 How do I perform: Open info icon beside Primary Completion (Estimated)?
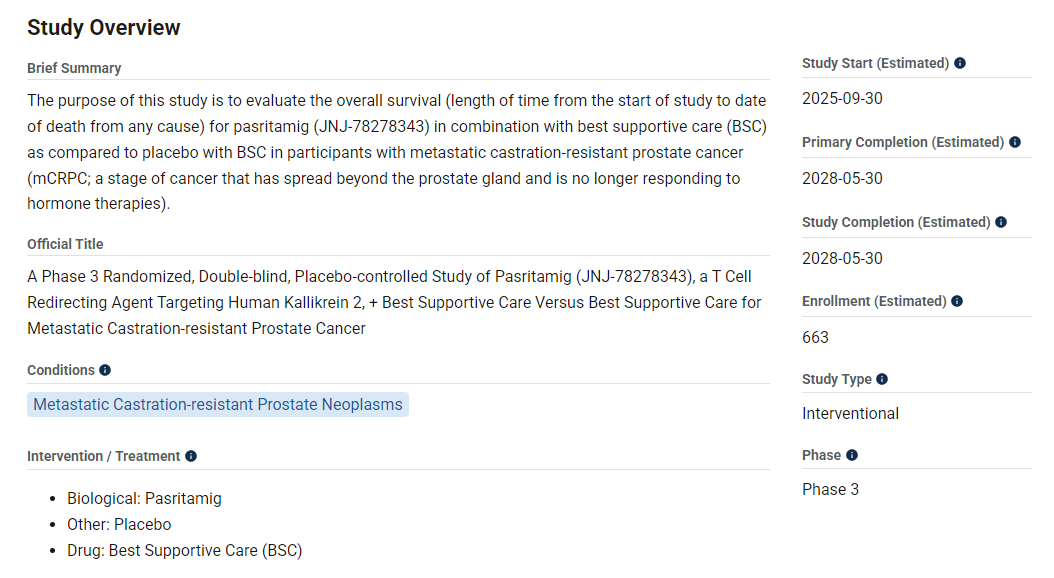point(1015,142)
